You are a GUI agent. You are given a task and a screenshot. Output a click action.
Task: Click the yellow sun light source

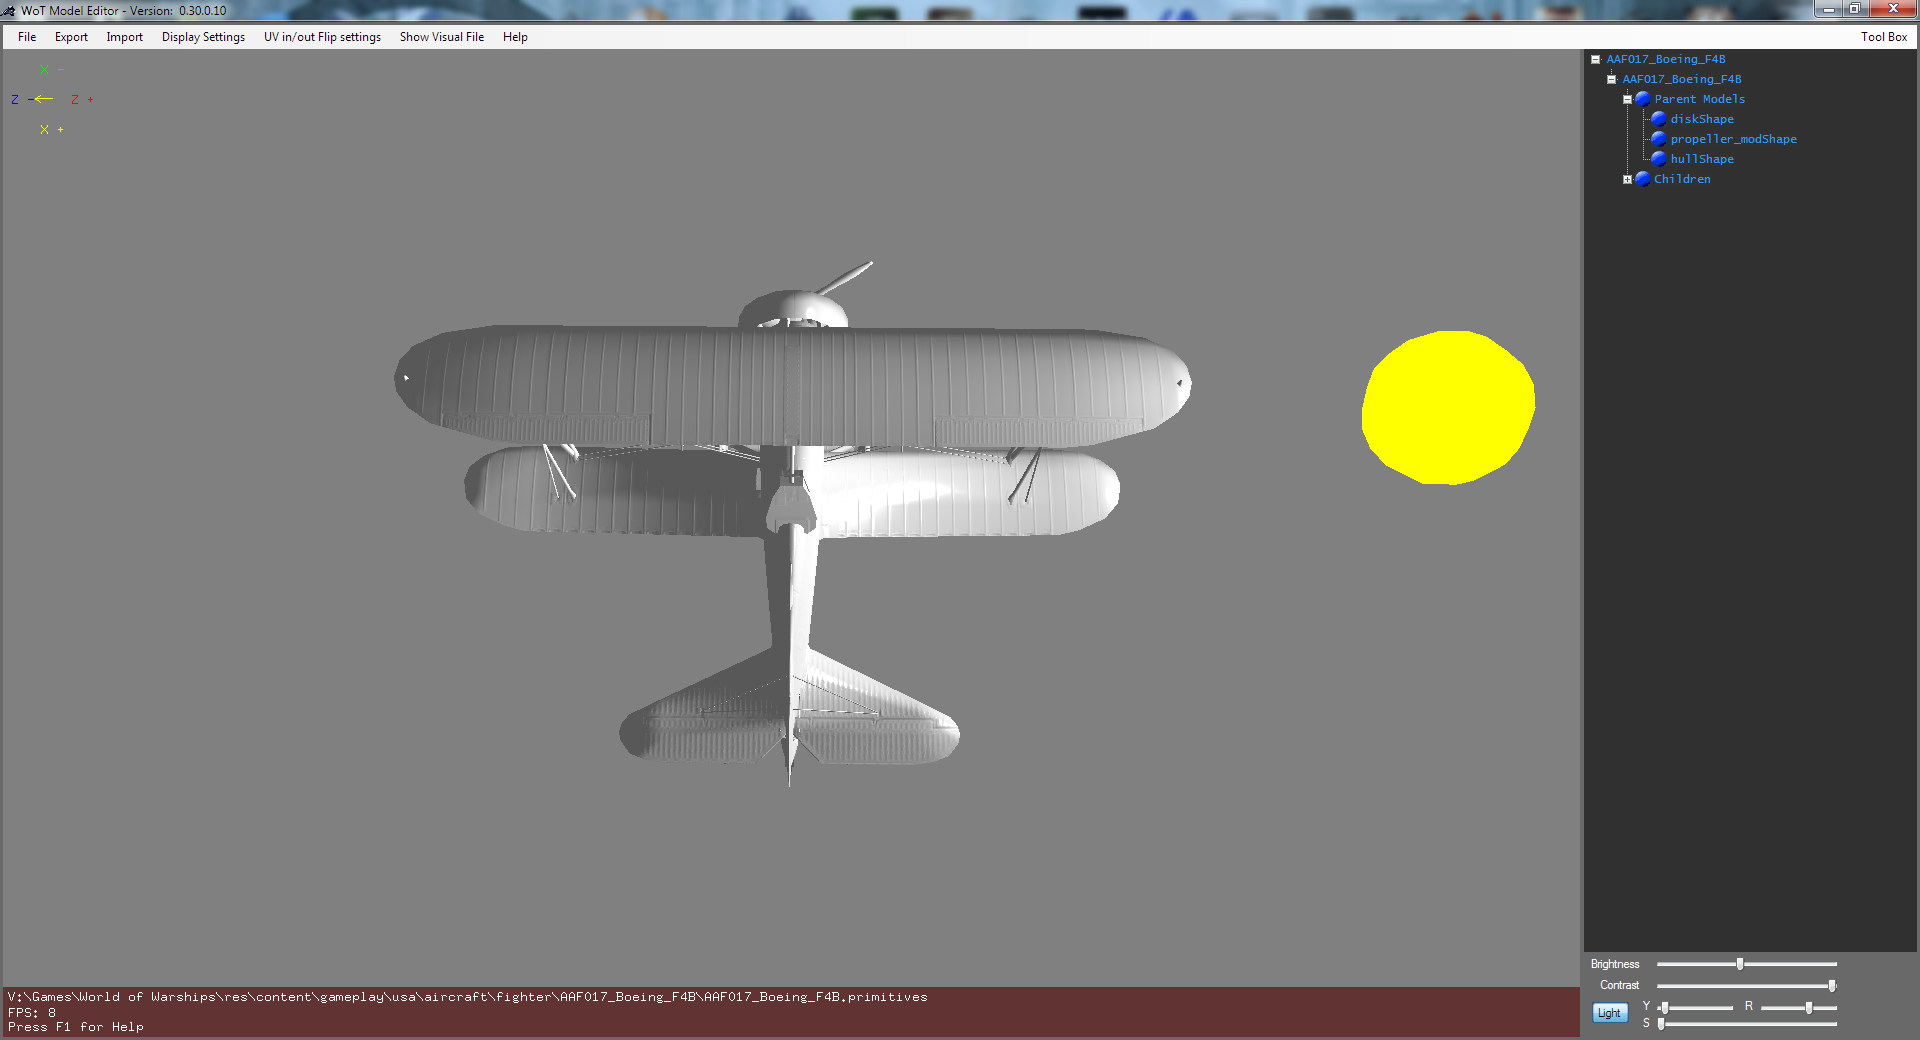pyautogui.click(x=1448, y=407)
